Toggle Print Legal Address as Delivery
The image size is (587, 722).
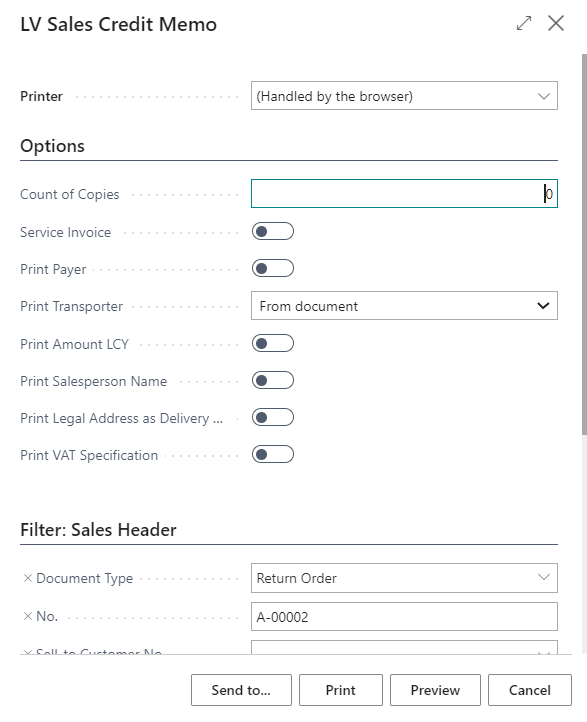point(273,418)
